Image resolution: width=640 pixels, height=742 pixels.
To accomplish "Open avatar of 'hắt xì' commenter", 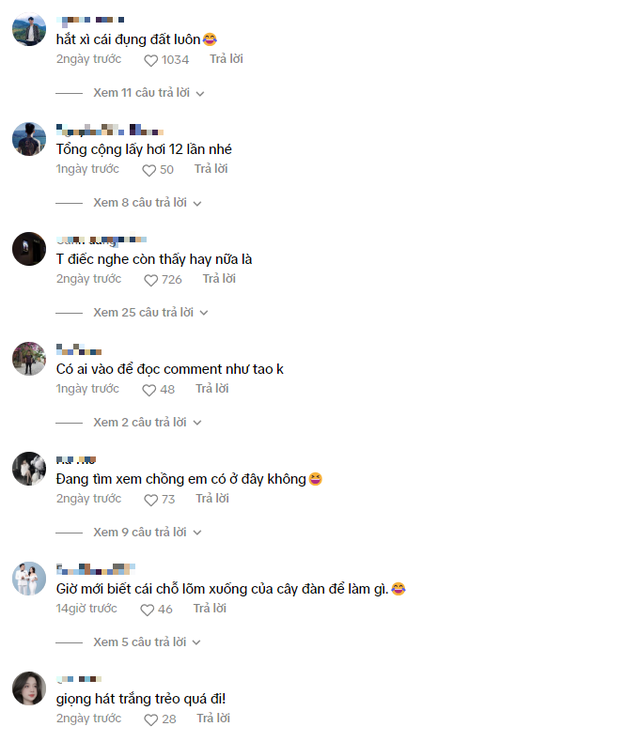I will (x=29, y=29).
